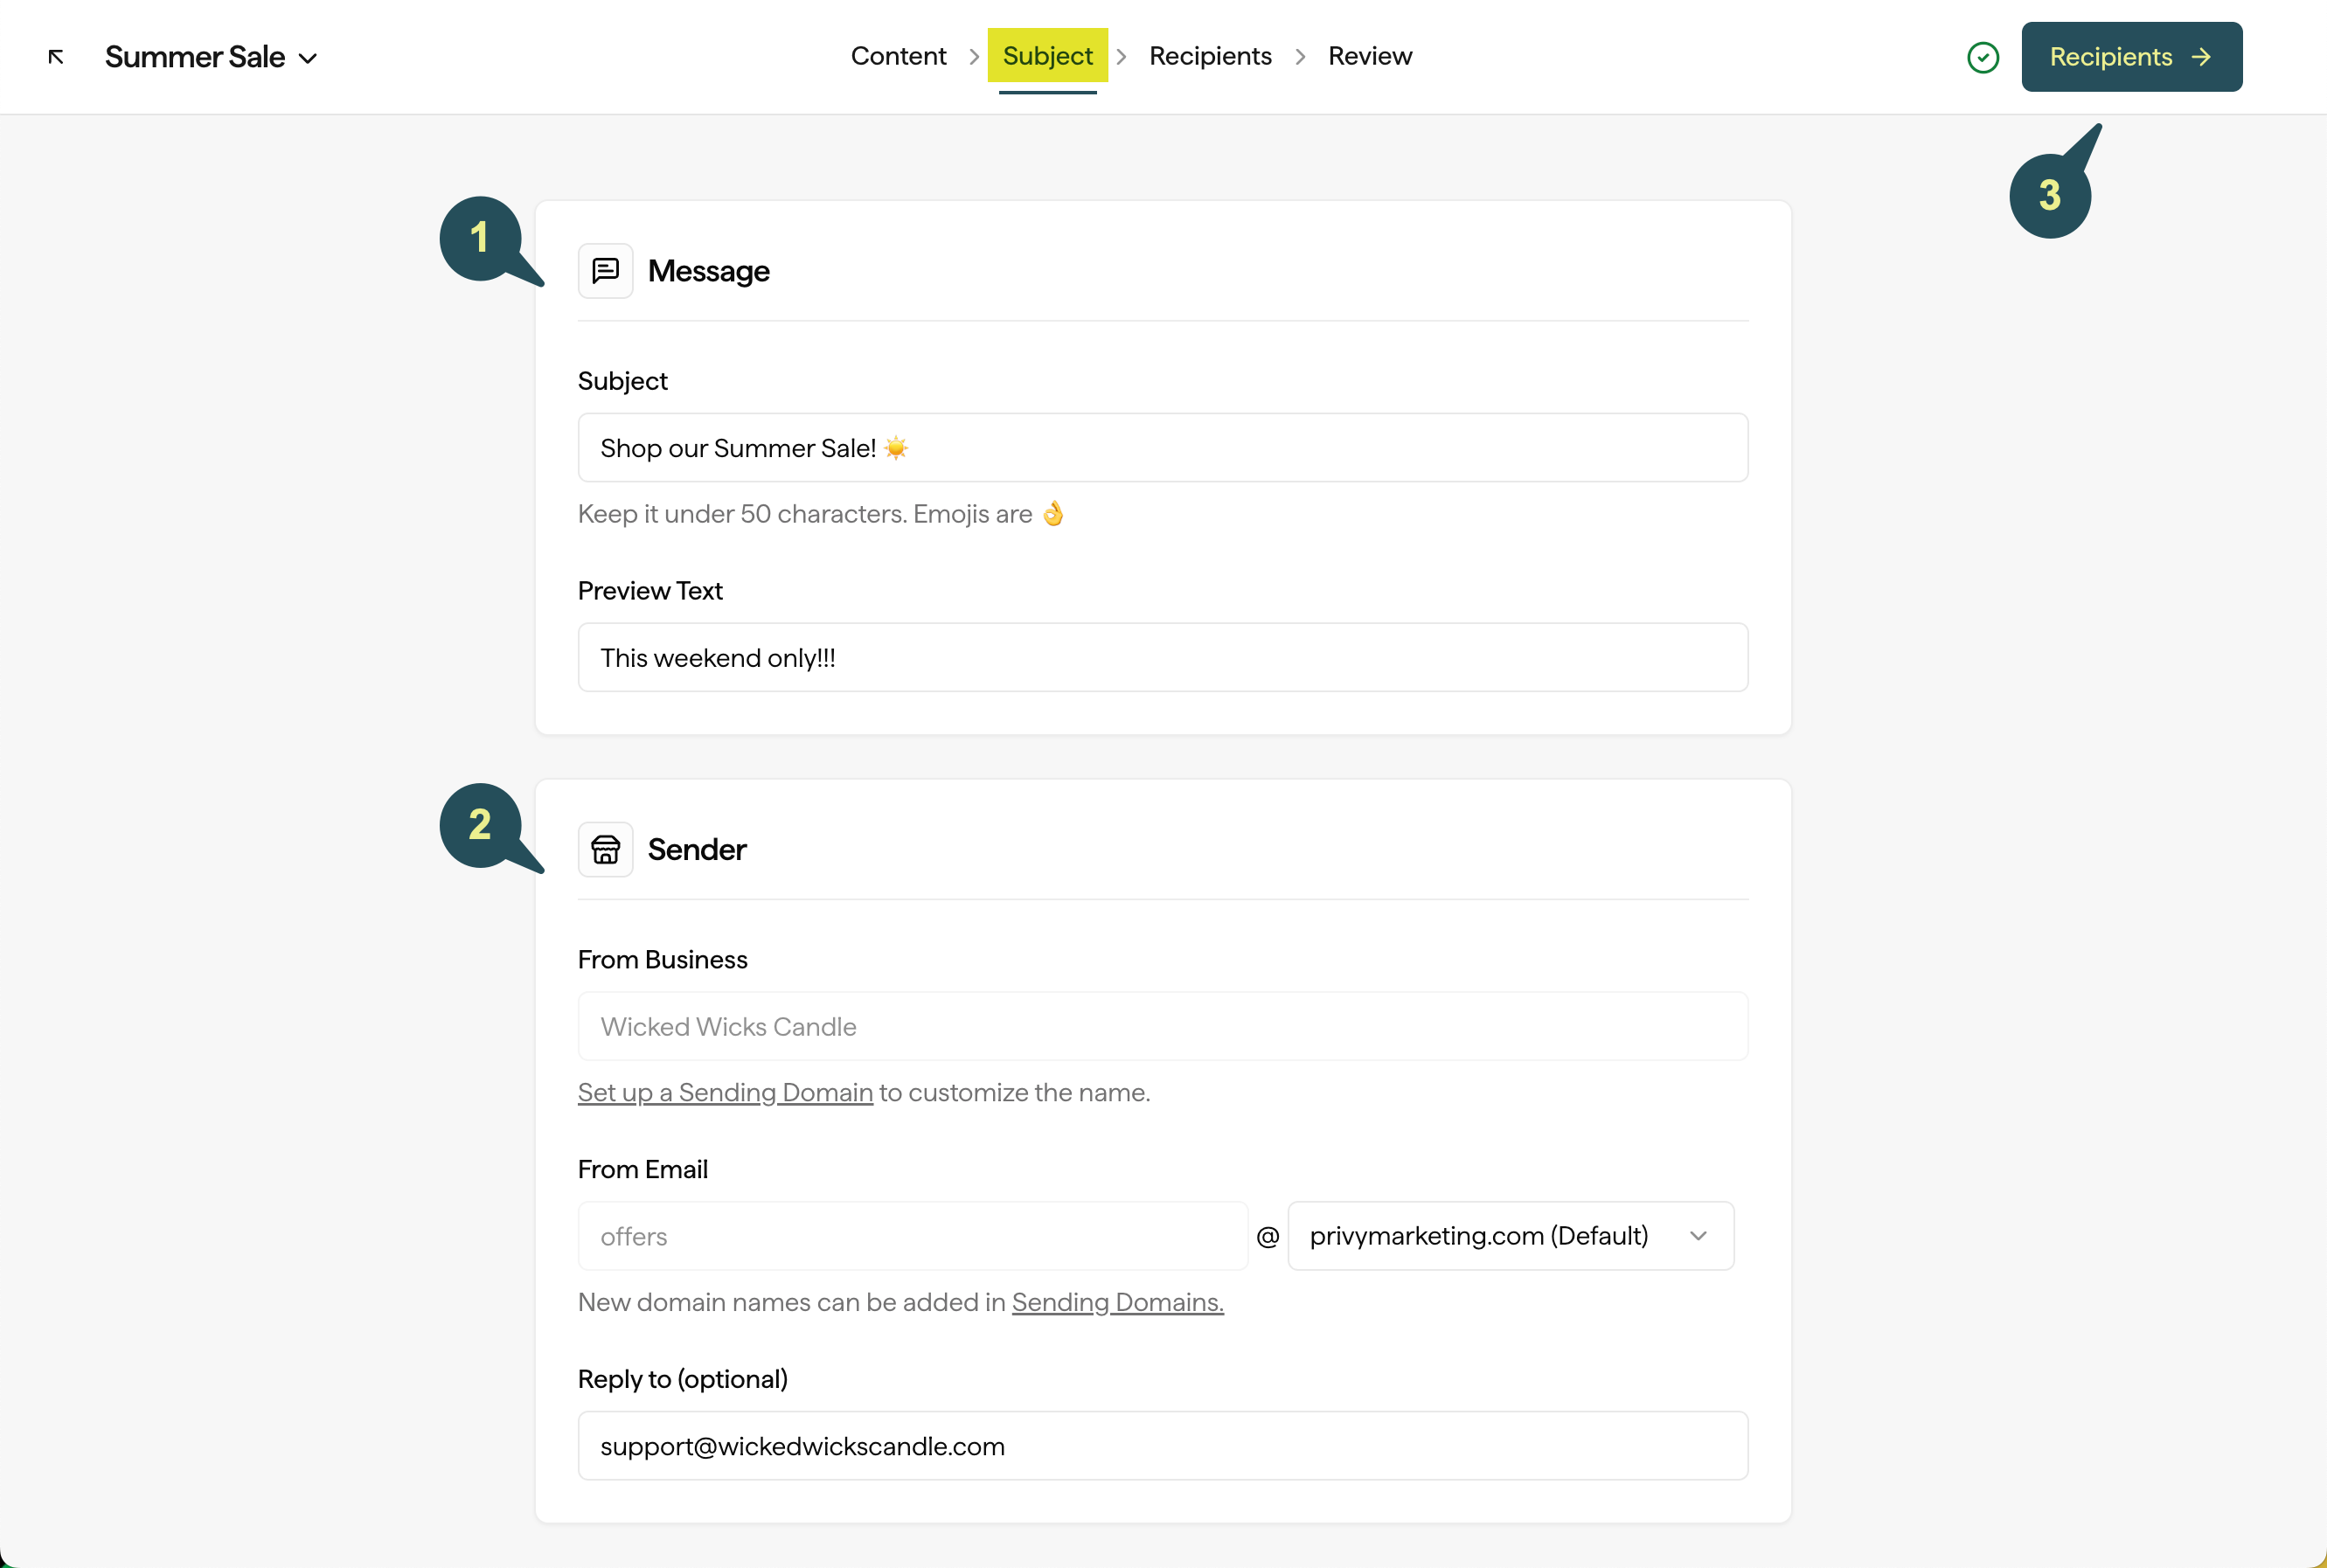Open the Set up a Sending Domain link
This screenshot has width=2327, height=1568.
[x=725, y=1092]
